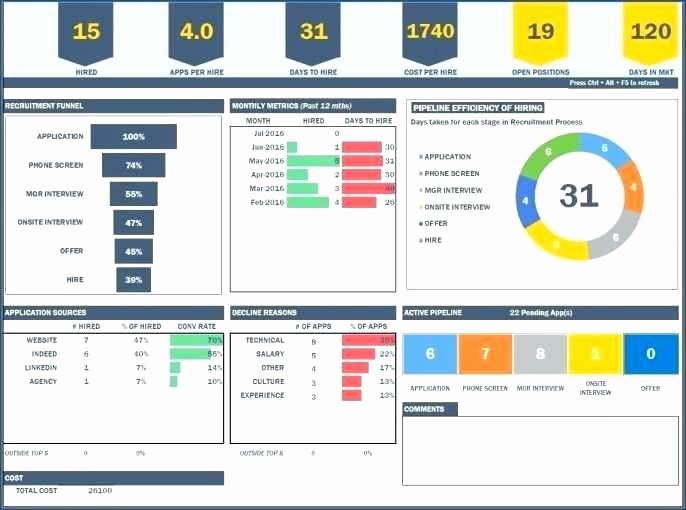Click the Days To Hire column header
The width and height of the screenshot is (686, 510).
pos(368,121)
